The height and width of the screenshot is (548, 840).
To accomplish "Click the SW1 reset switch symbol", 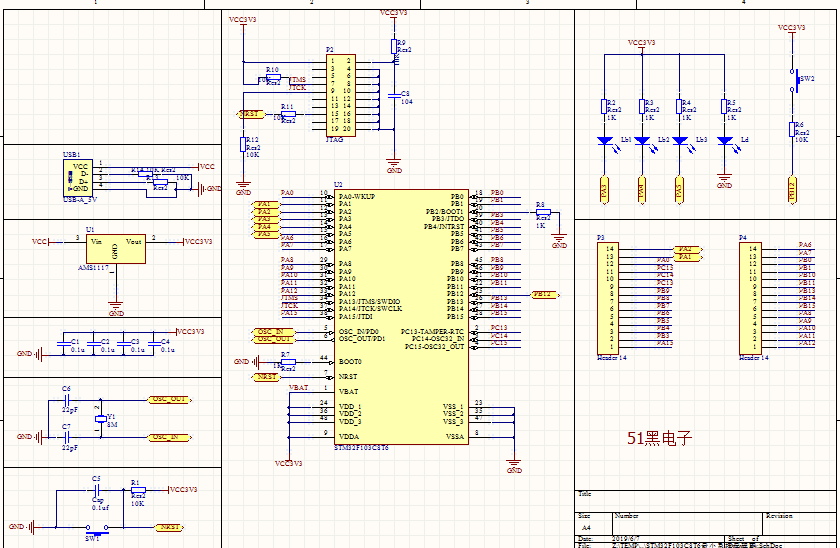I will [x=98, y=529].
